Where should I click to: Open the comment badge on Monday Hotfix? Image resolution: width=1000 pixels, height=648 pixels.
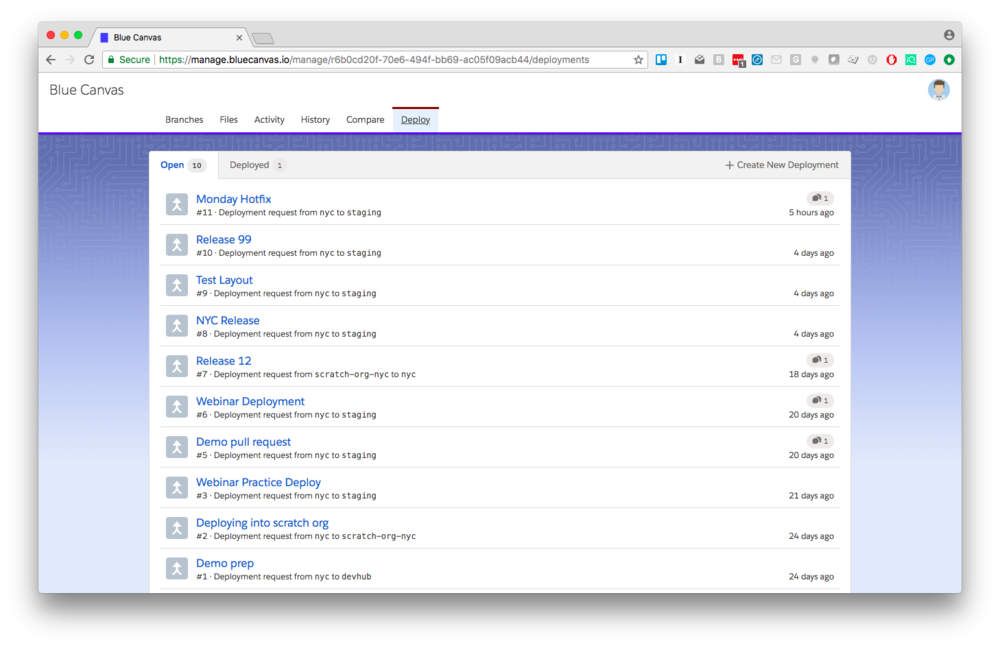click(x=820, y=198)
